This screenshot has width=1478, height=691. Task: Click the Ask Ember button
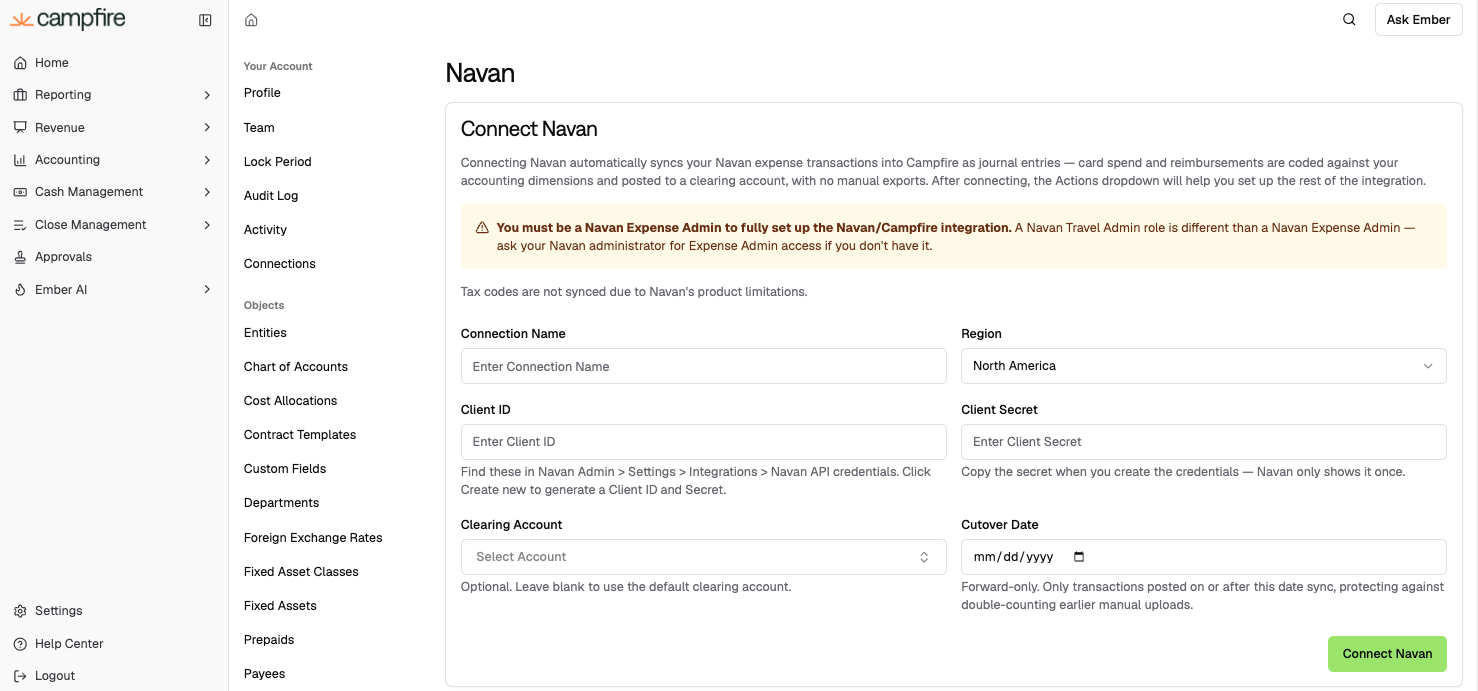[x=1418, y=20]
